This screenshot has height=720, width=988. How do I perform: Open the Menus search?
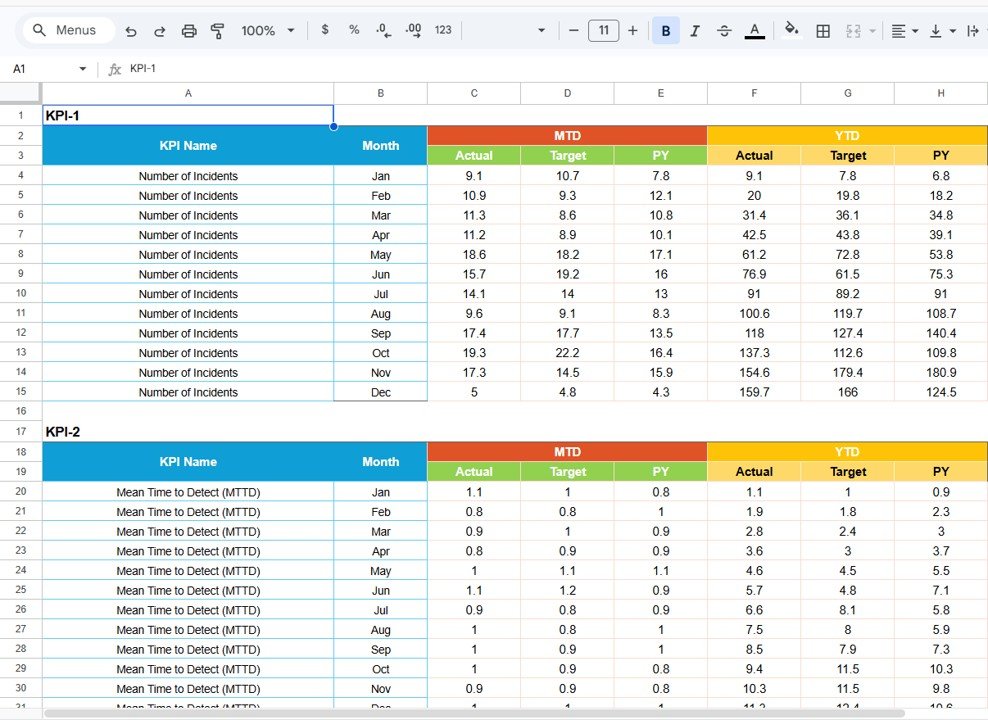[67, 30]
